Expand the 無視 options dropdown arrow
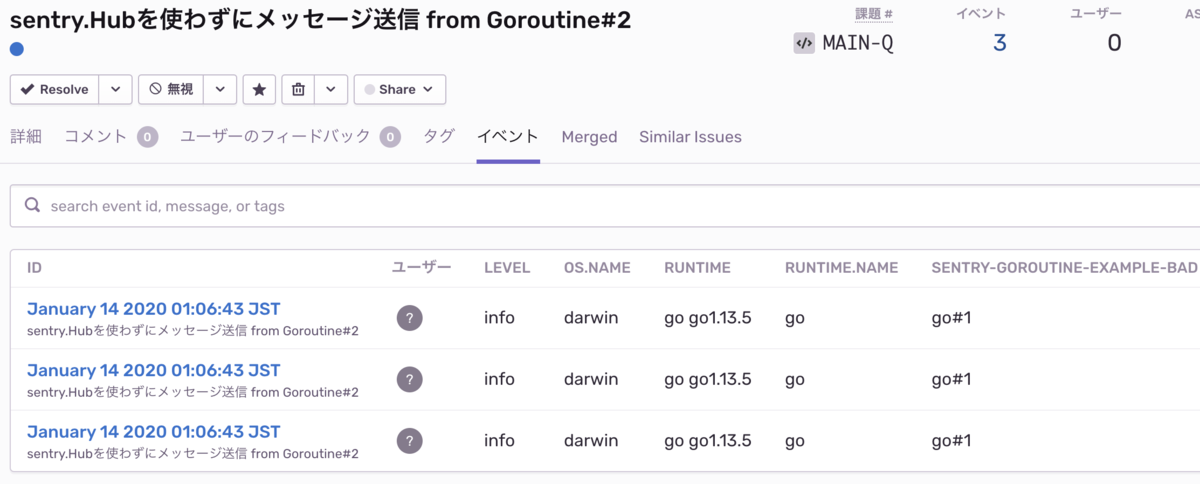Viewport: 1200px width, 484px height. coord(220,89)
